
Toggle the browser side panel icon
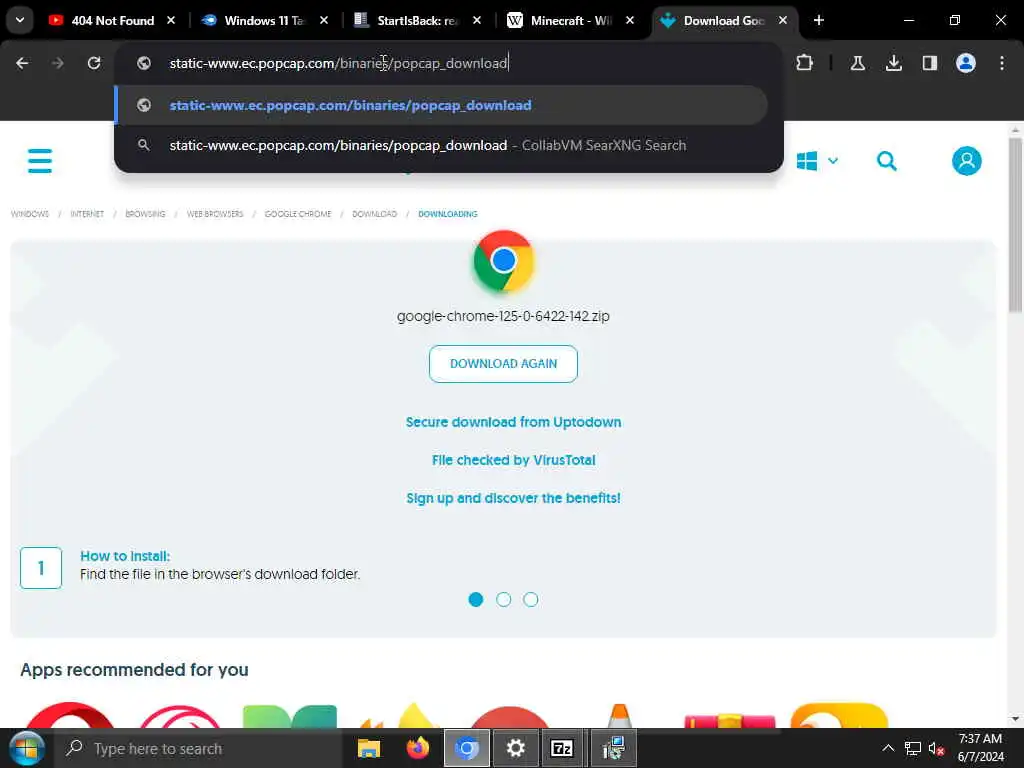[930, 63]
